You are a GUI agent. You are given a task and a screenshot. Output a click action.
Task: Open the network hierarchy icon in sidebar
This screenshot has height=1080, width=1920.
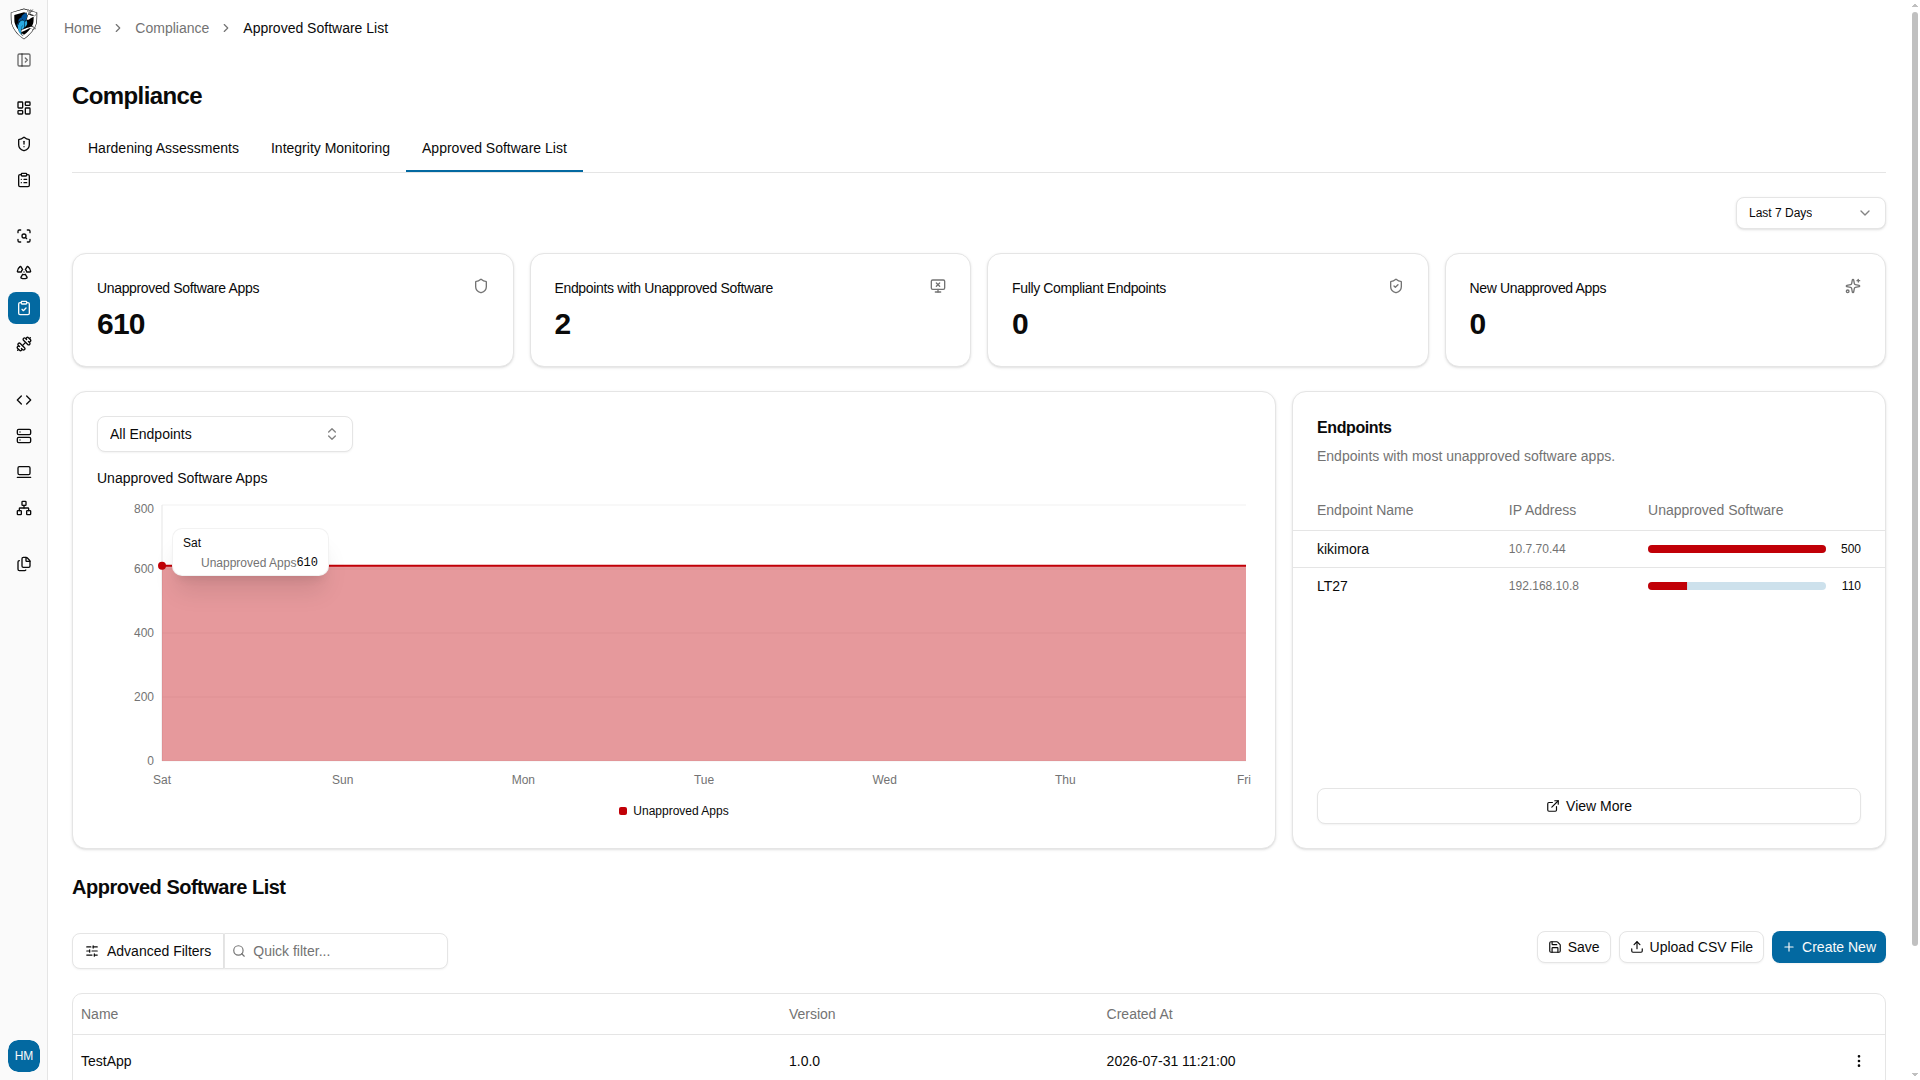24,508
